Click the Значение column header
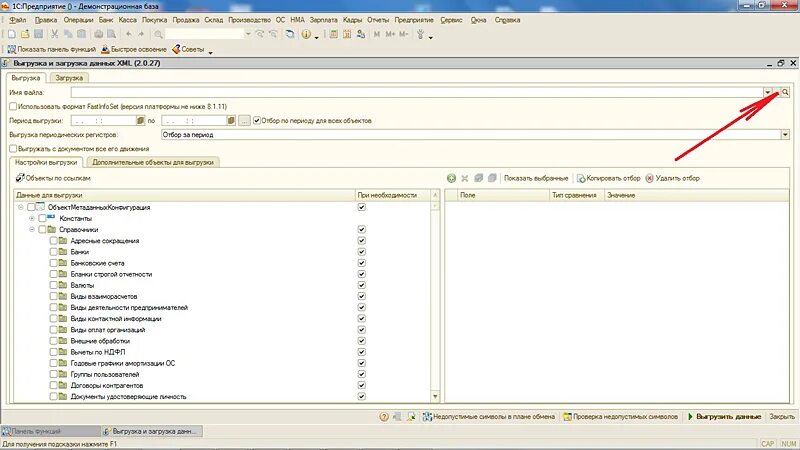This screenshot has height=450, width=800. (696, 195)
